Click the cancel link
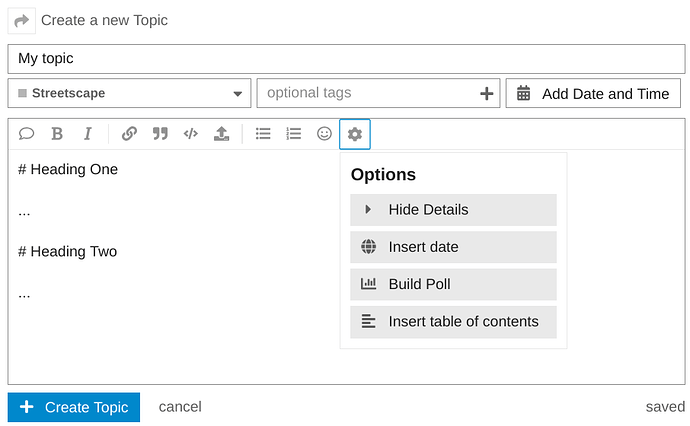The height and width of the screenshot is (426, 690). point(180,407)
